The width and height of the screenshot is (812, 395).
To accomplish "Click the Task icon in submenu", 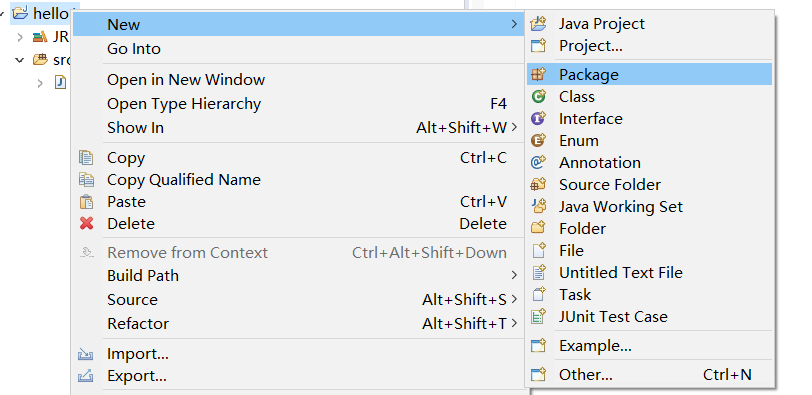I will click(539, 295).
